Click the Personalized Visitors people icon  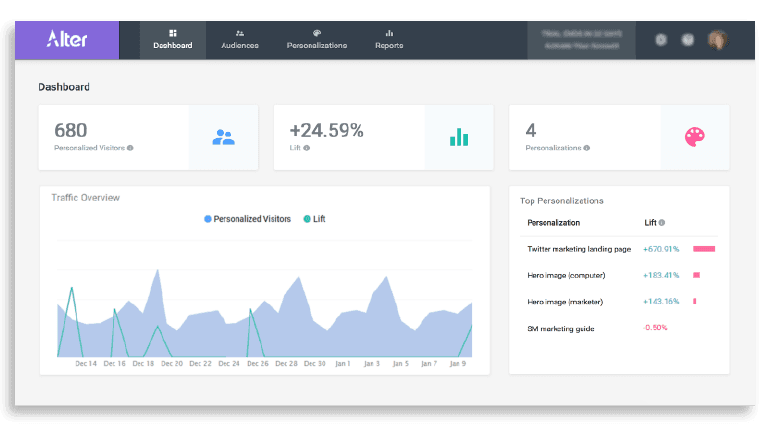click(223, 137)
